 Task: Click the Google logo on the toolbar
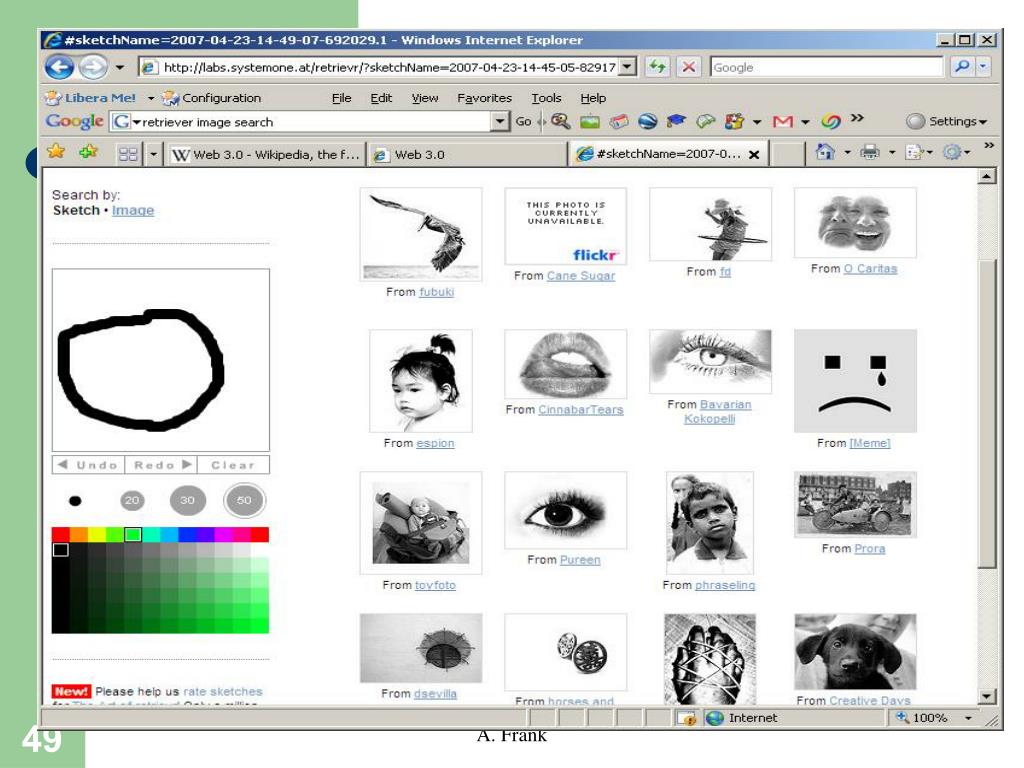click(74, 121)
